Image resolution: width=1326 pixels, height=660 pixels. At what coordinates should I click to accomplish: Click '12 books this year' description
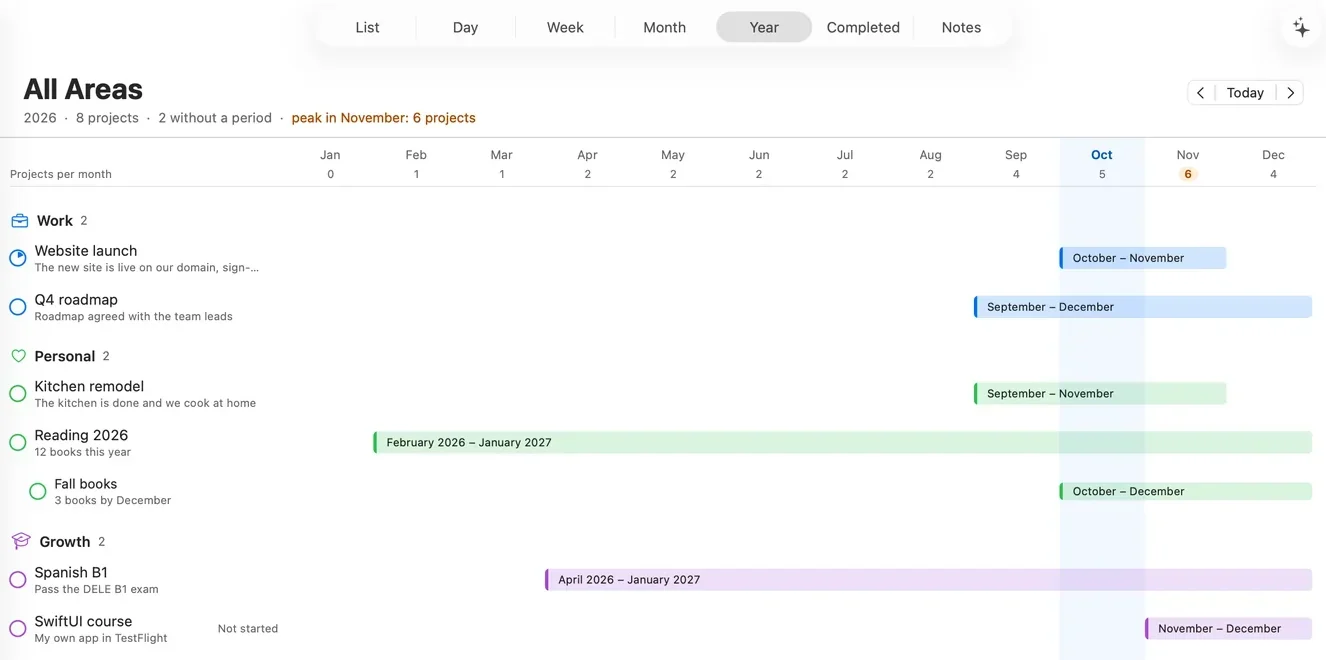(x=83, y=452)
